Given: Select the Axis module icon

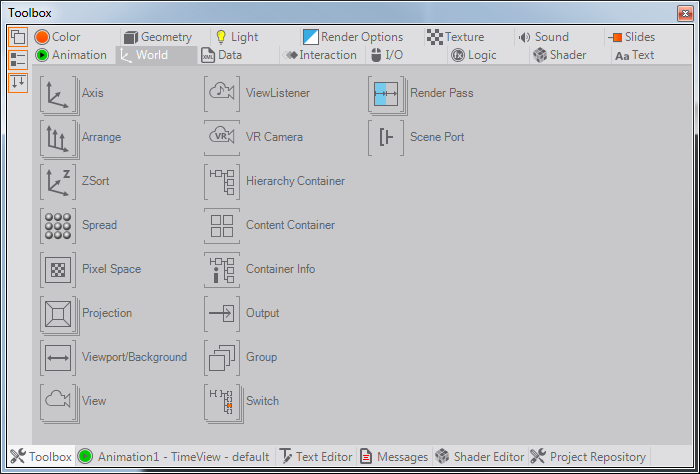Looking at the screenshot, I should [58, 94].
